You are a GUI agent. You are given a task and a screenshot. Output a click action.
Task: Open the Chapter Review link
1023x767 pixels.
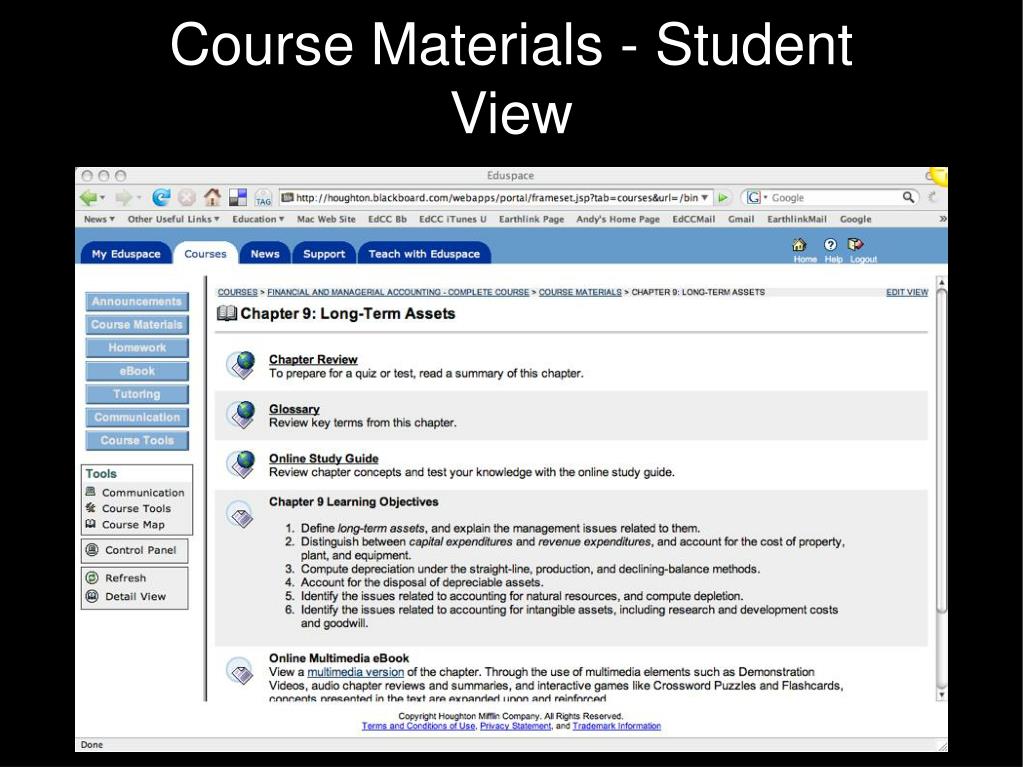click(x=313, y=359)
